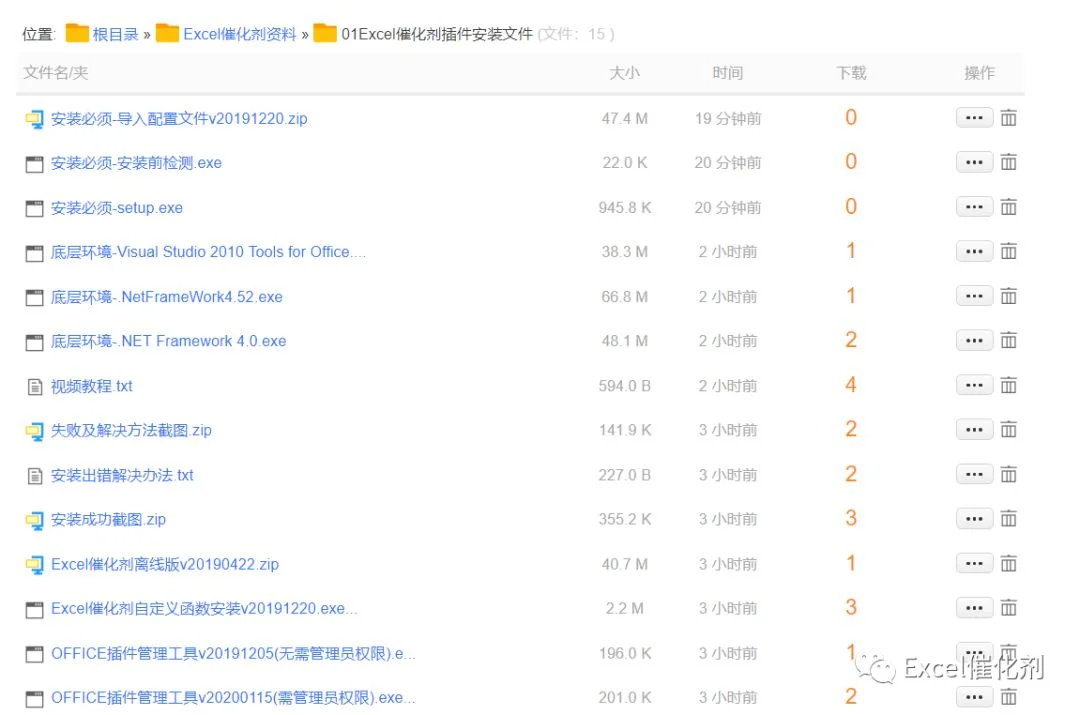Open 底层环境-Visual Studio 2010 Tools for Office
This screenshot has height=715, width=1080.
(208, 252)
